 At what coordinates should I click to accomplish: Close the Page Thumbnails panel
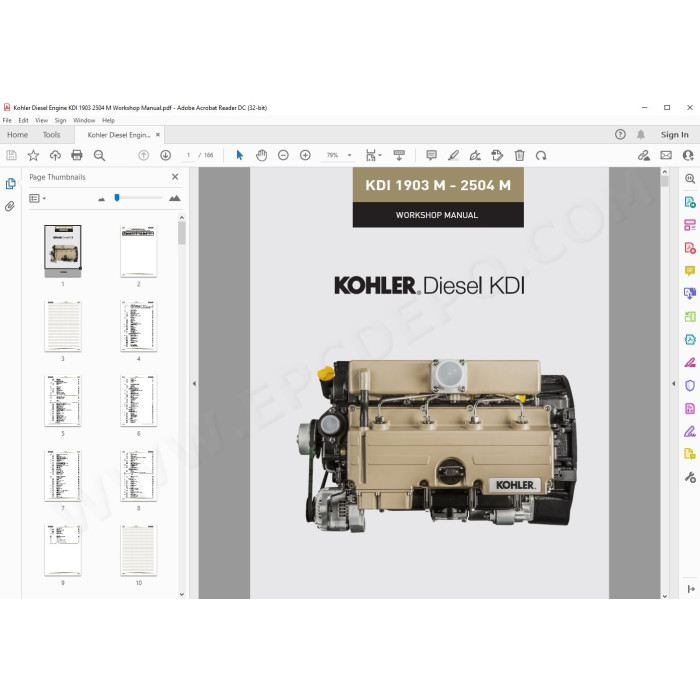point(175,177)
